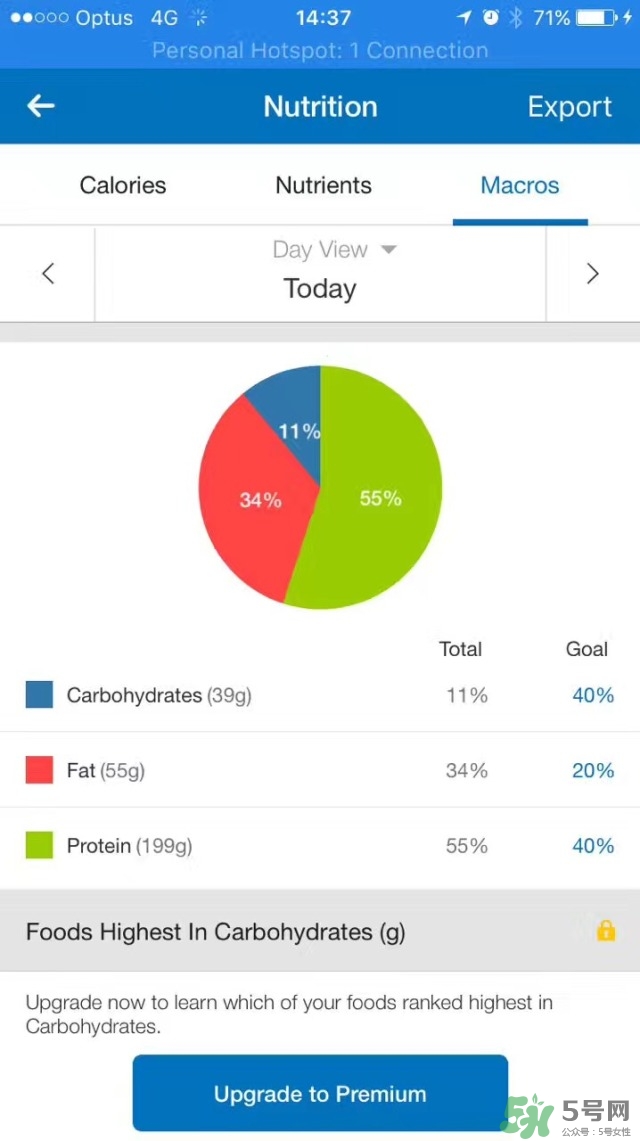The height and width of the screenshot is (1141, 640).
Task: Tap the green Protein color swatch
Action: (x=39, y=846)
